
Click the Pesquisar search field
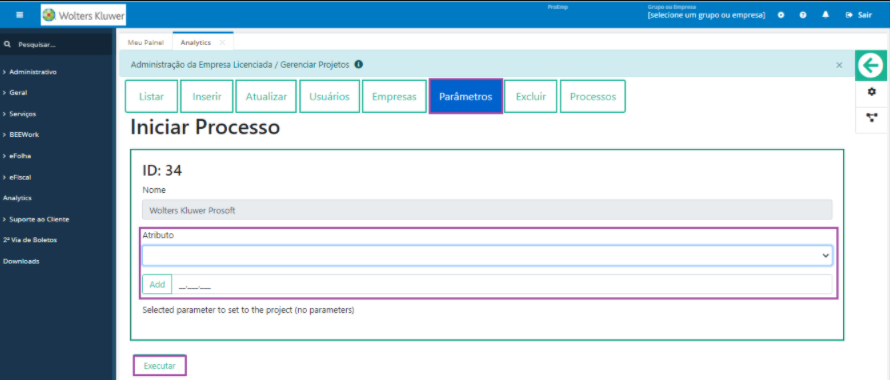click(57, 44)
